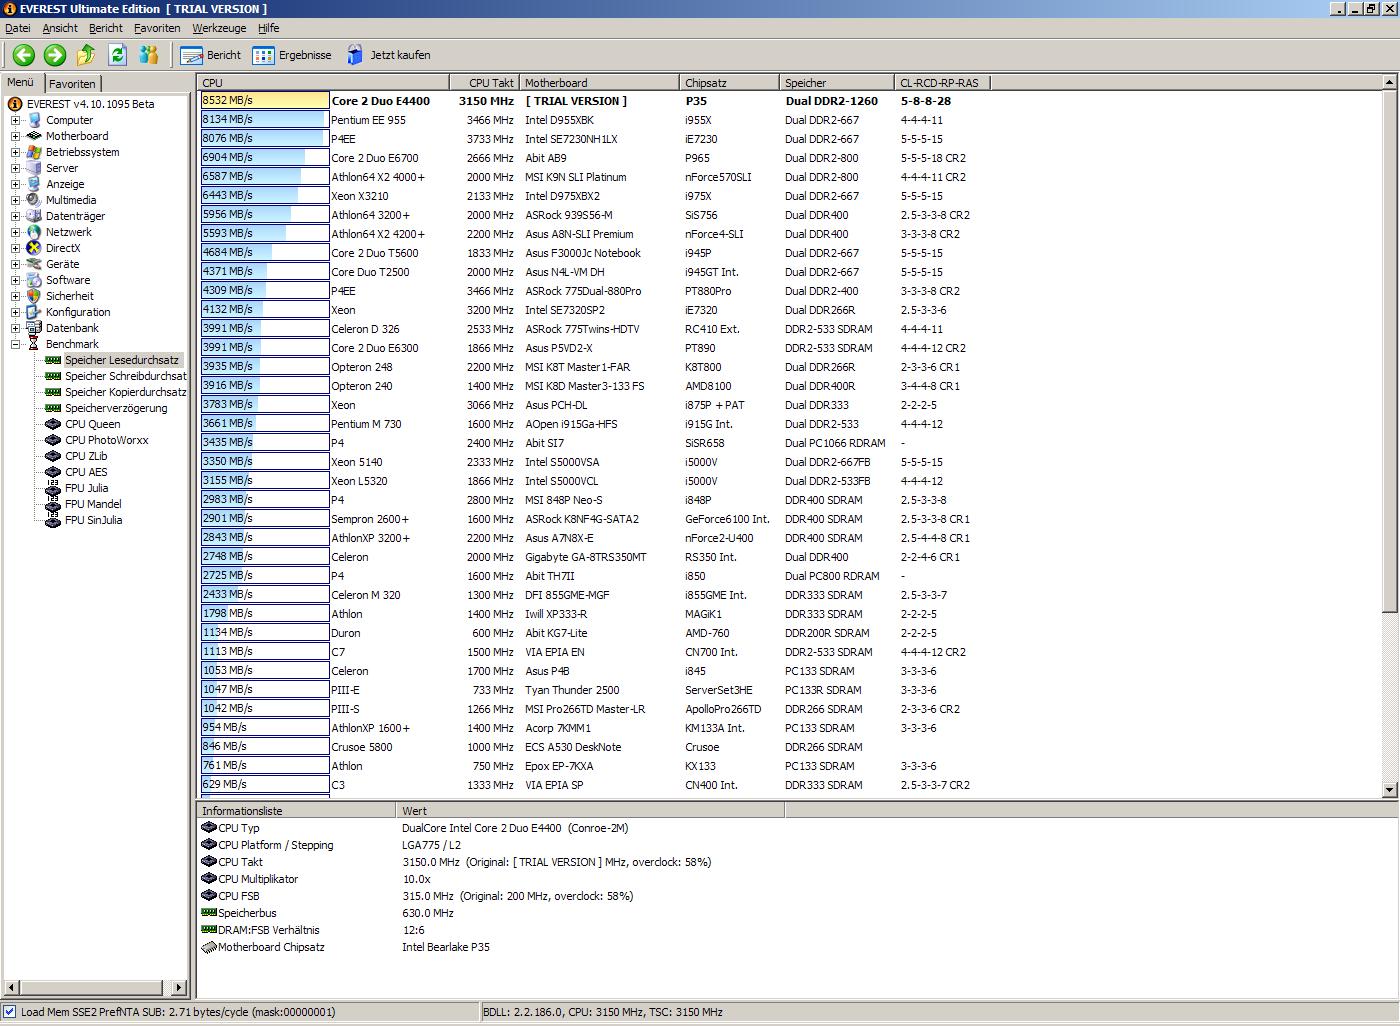Select the CPU ZLib benchmark

(86, 456)
